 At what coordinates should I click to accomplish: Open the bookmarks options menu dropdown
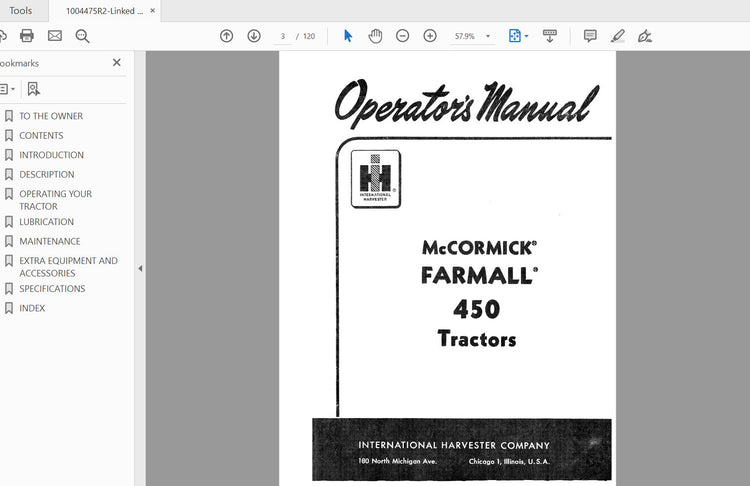7,89
